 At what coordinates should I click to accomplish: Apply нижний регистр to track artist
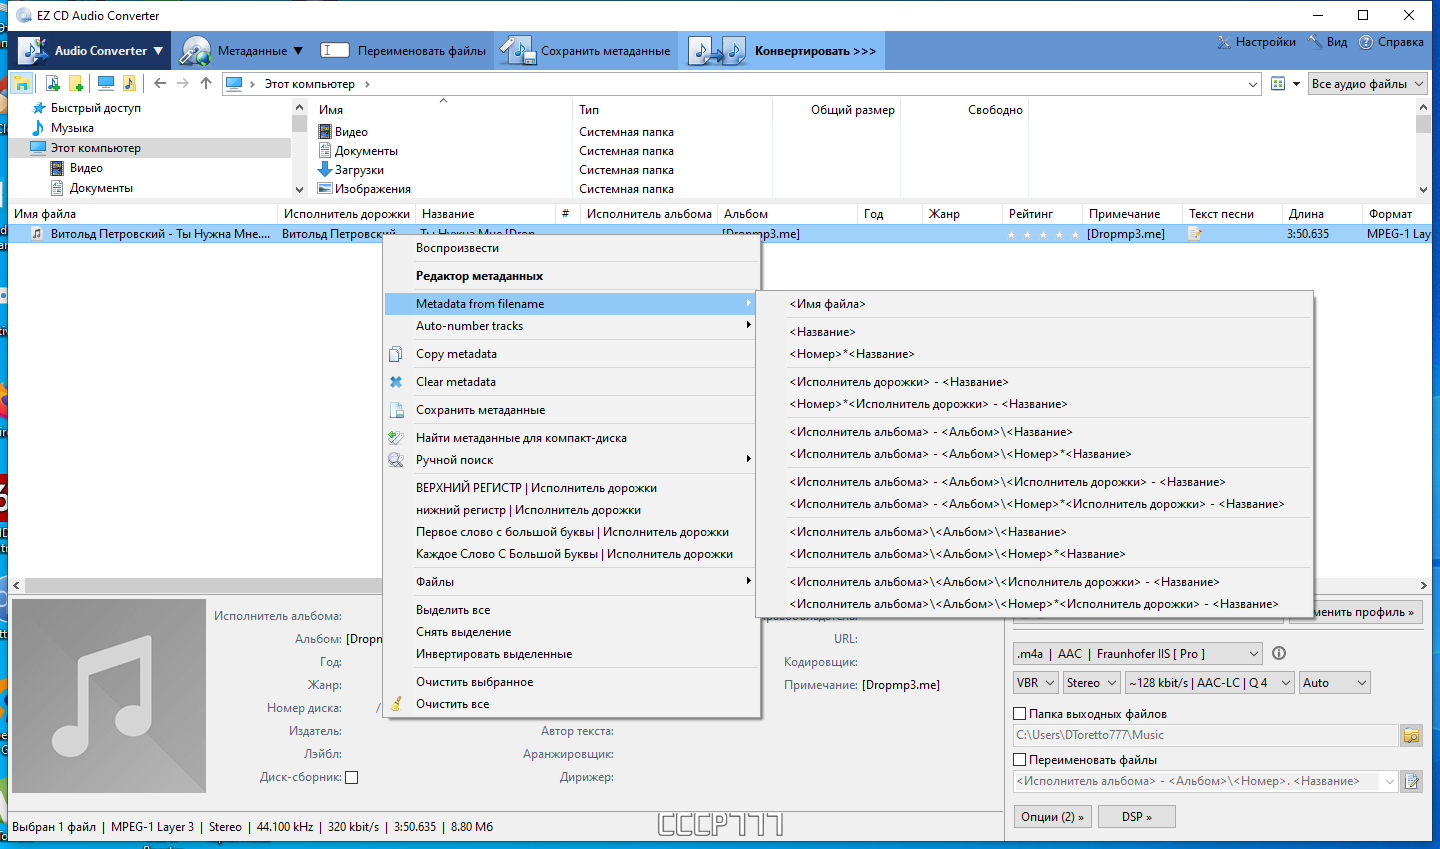tap(572, 510)
